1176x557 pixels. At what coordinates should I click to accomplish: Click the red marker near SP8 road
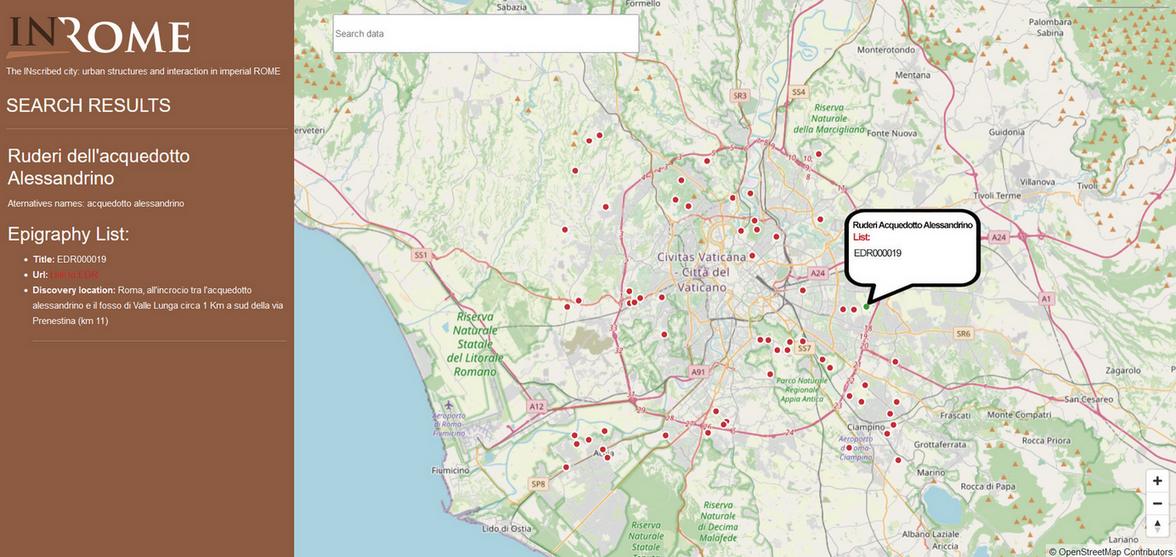tap(566, 467)
